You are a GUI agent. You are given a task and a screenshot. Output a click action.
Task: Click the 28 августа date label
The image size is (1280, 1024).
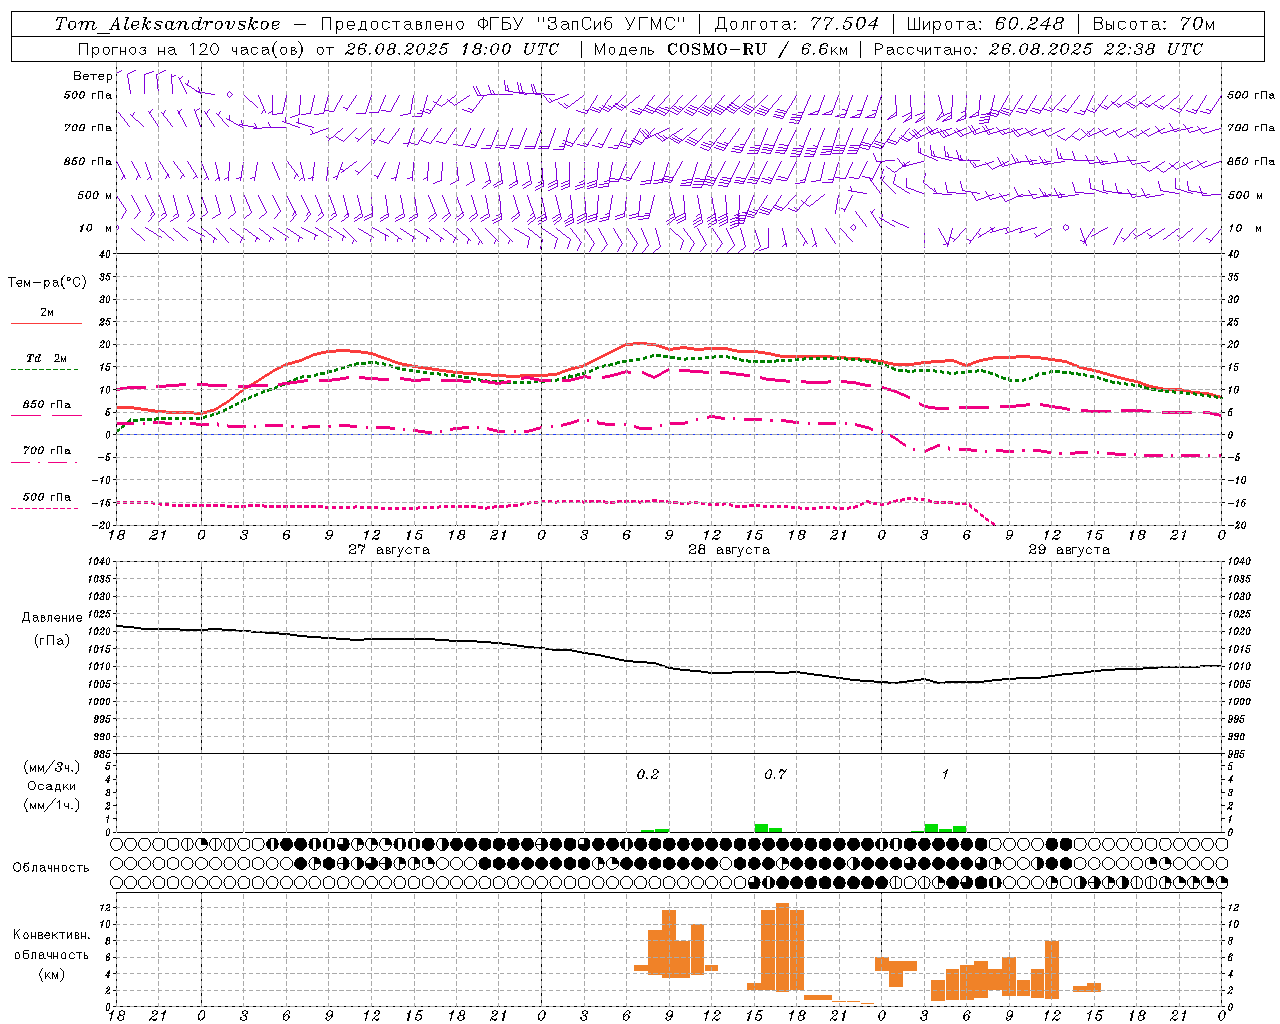click(729, 550)
